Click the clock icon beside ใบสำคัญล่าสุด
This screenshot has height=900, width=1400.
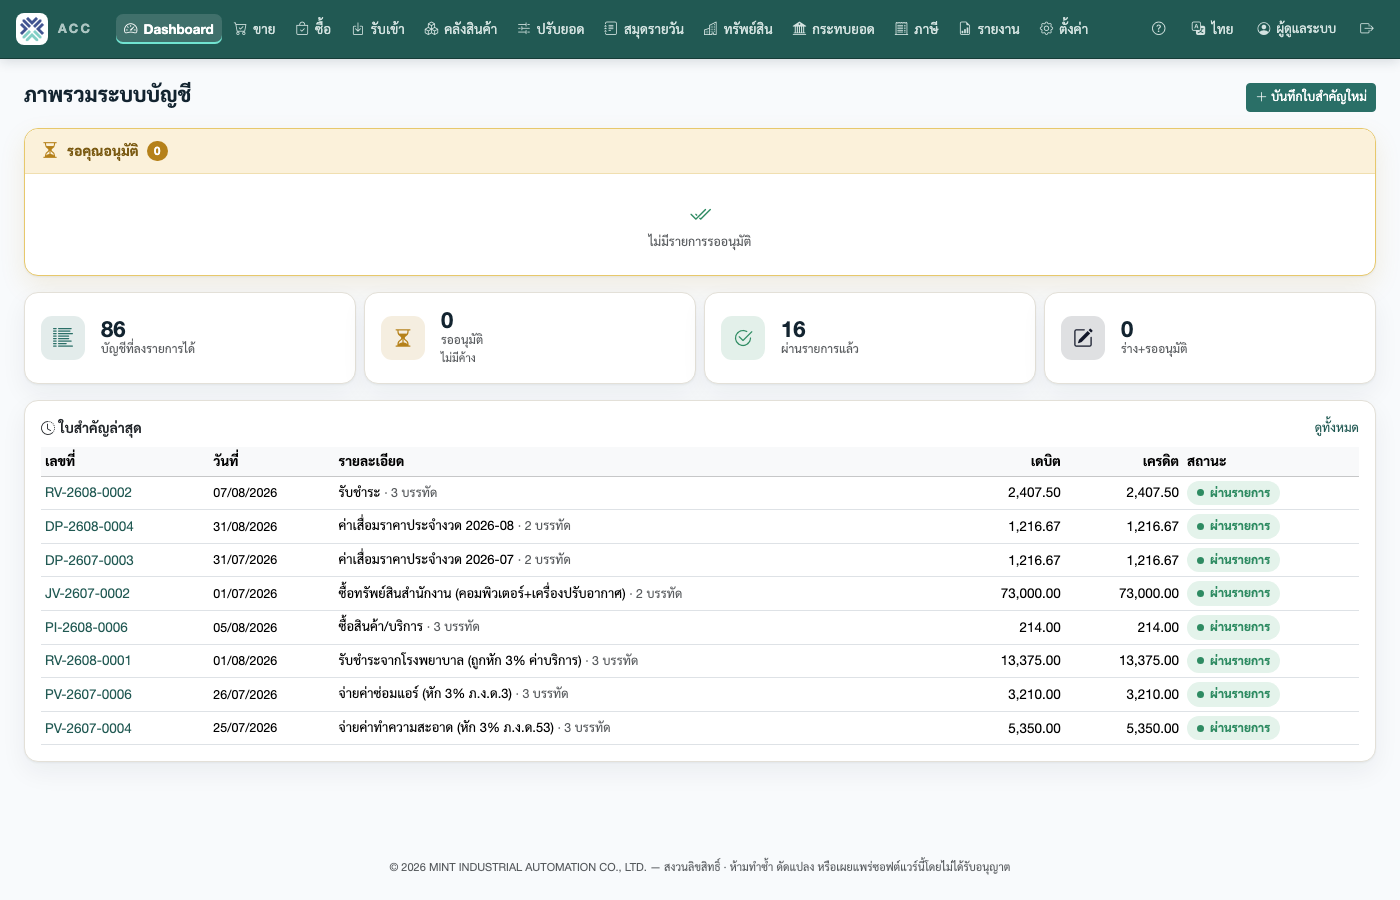click(48, 428)
